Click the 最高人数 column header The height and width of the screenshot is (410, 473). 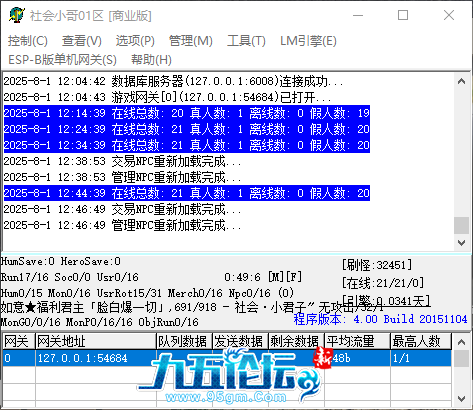coord(421,341)
